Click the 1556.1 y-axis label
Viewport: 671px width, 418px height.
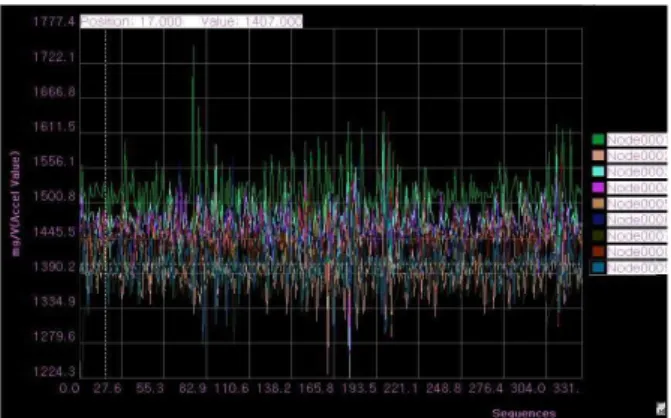point(54,161)
